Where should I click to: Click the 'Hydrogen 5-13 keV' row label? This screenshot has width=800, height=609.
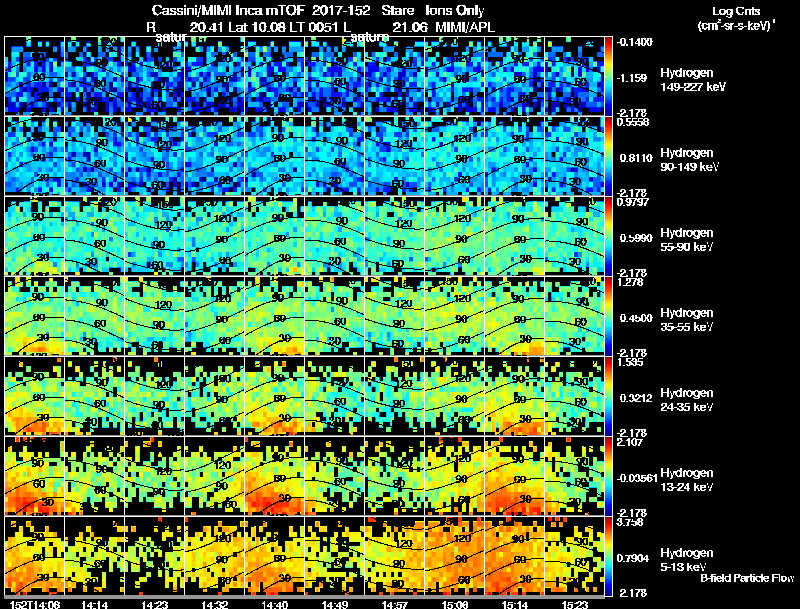687,560
